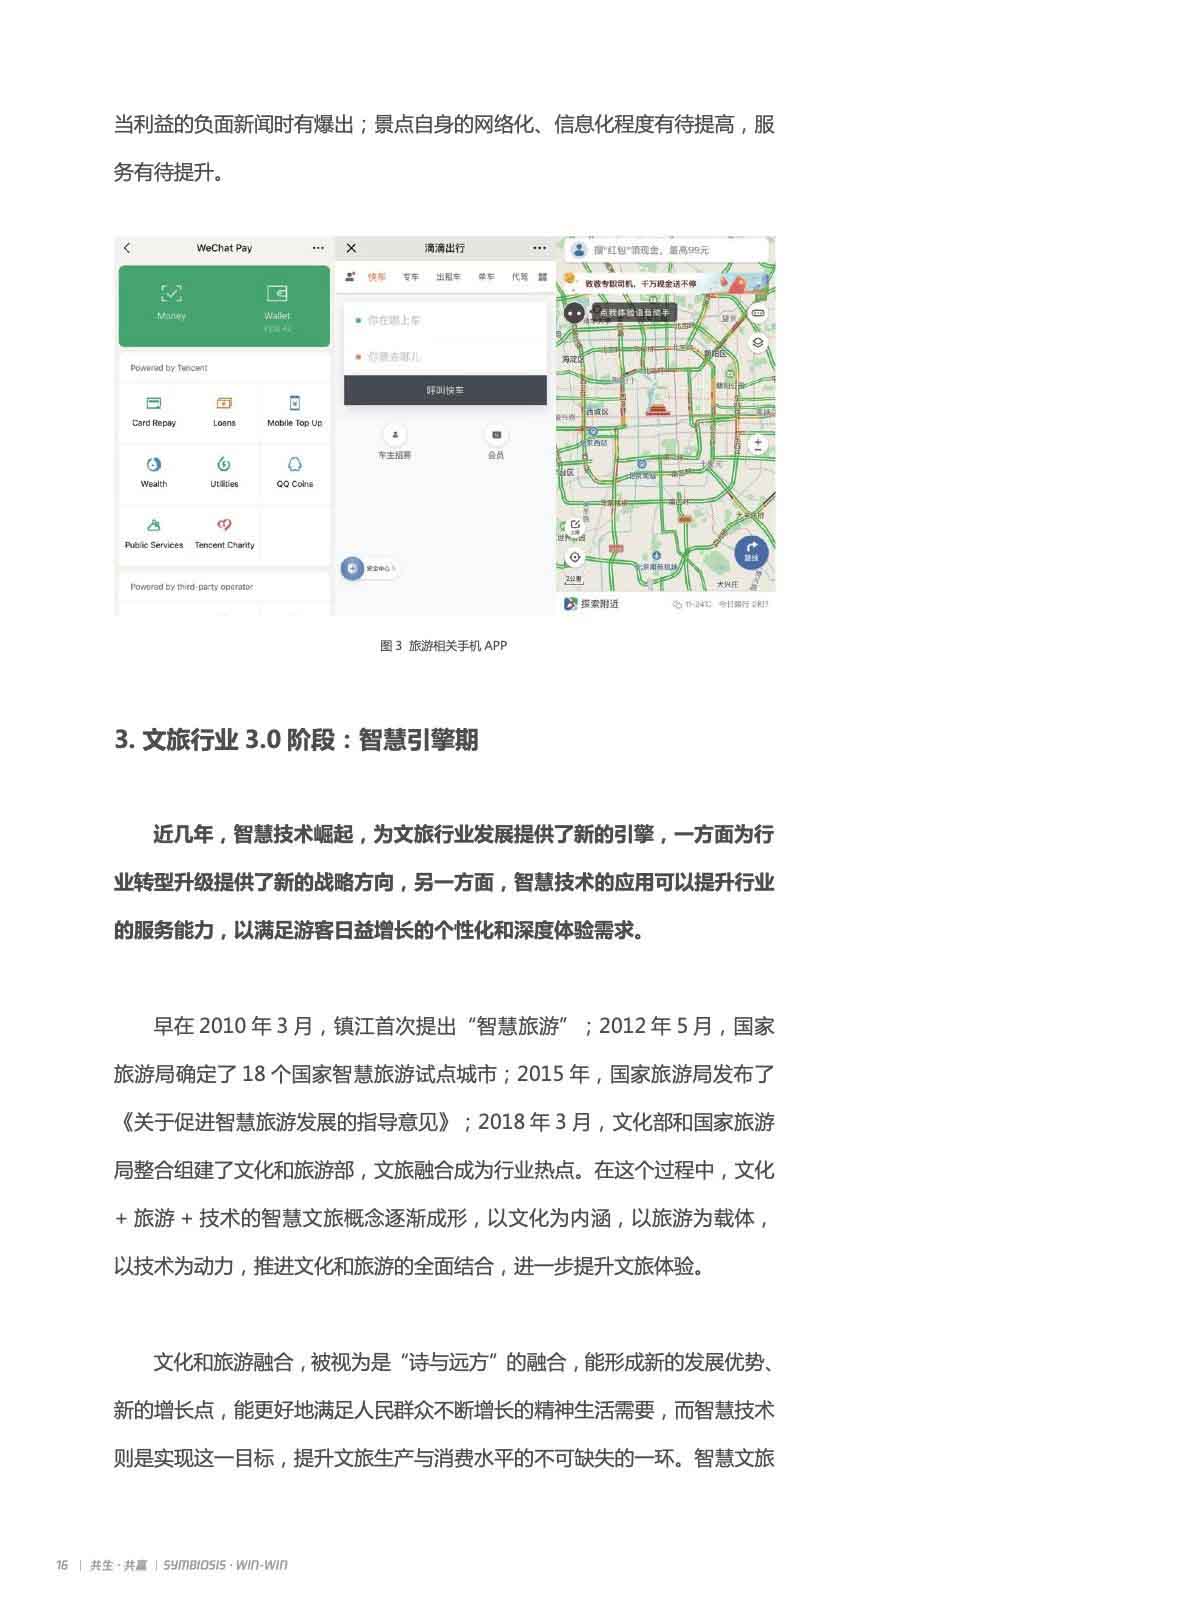Image resolution: width=1192 pixels, height=1616 pixels.
Task: Open the Wallet in WeChat Pay
Action: [x=277, y=294]
